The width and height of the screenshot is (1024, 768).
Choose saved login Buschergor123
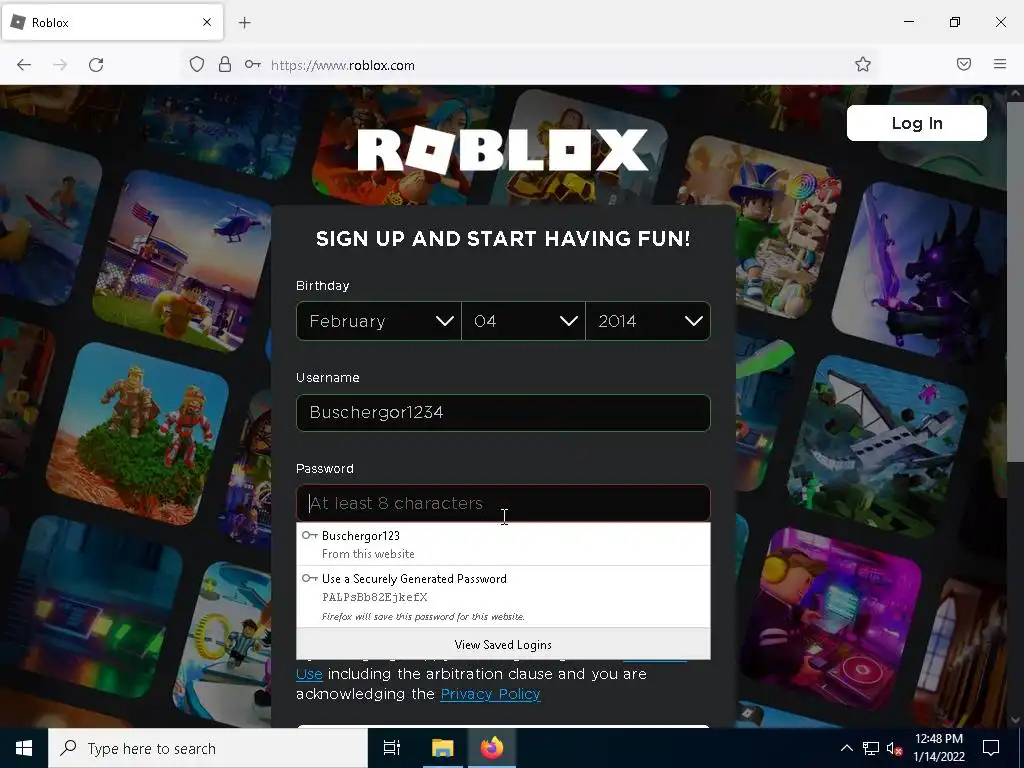tap(503, 544)
